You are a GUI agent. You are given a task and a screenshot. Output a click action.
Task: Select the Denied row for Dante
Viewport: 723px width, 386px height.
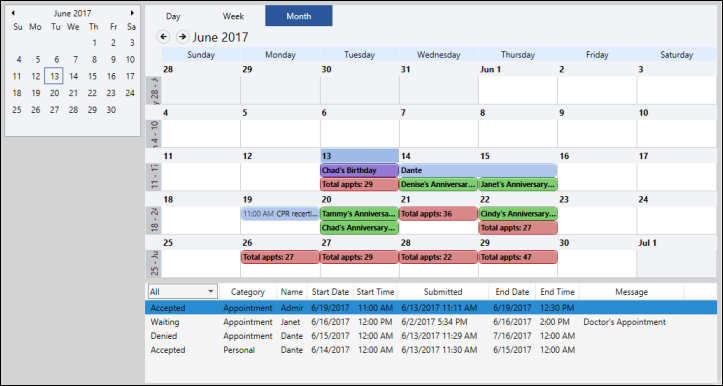tap(431, 336)
